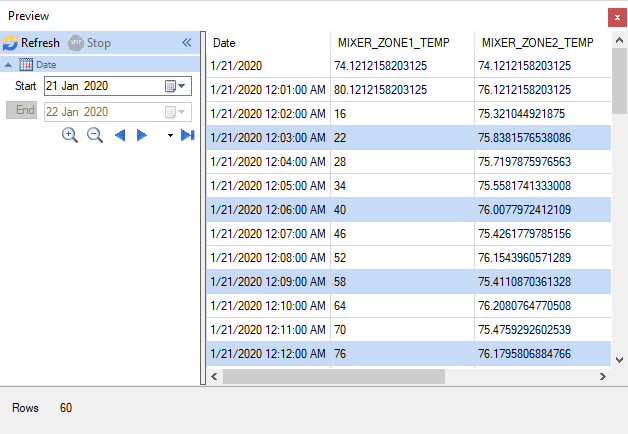Open the small black dropdown arrow
The width and height of the screenshot is (628, 434).
[x=170, y=135]
